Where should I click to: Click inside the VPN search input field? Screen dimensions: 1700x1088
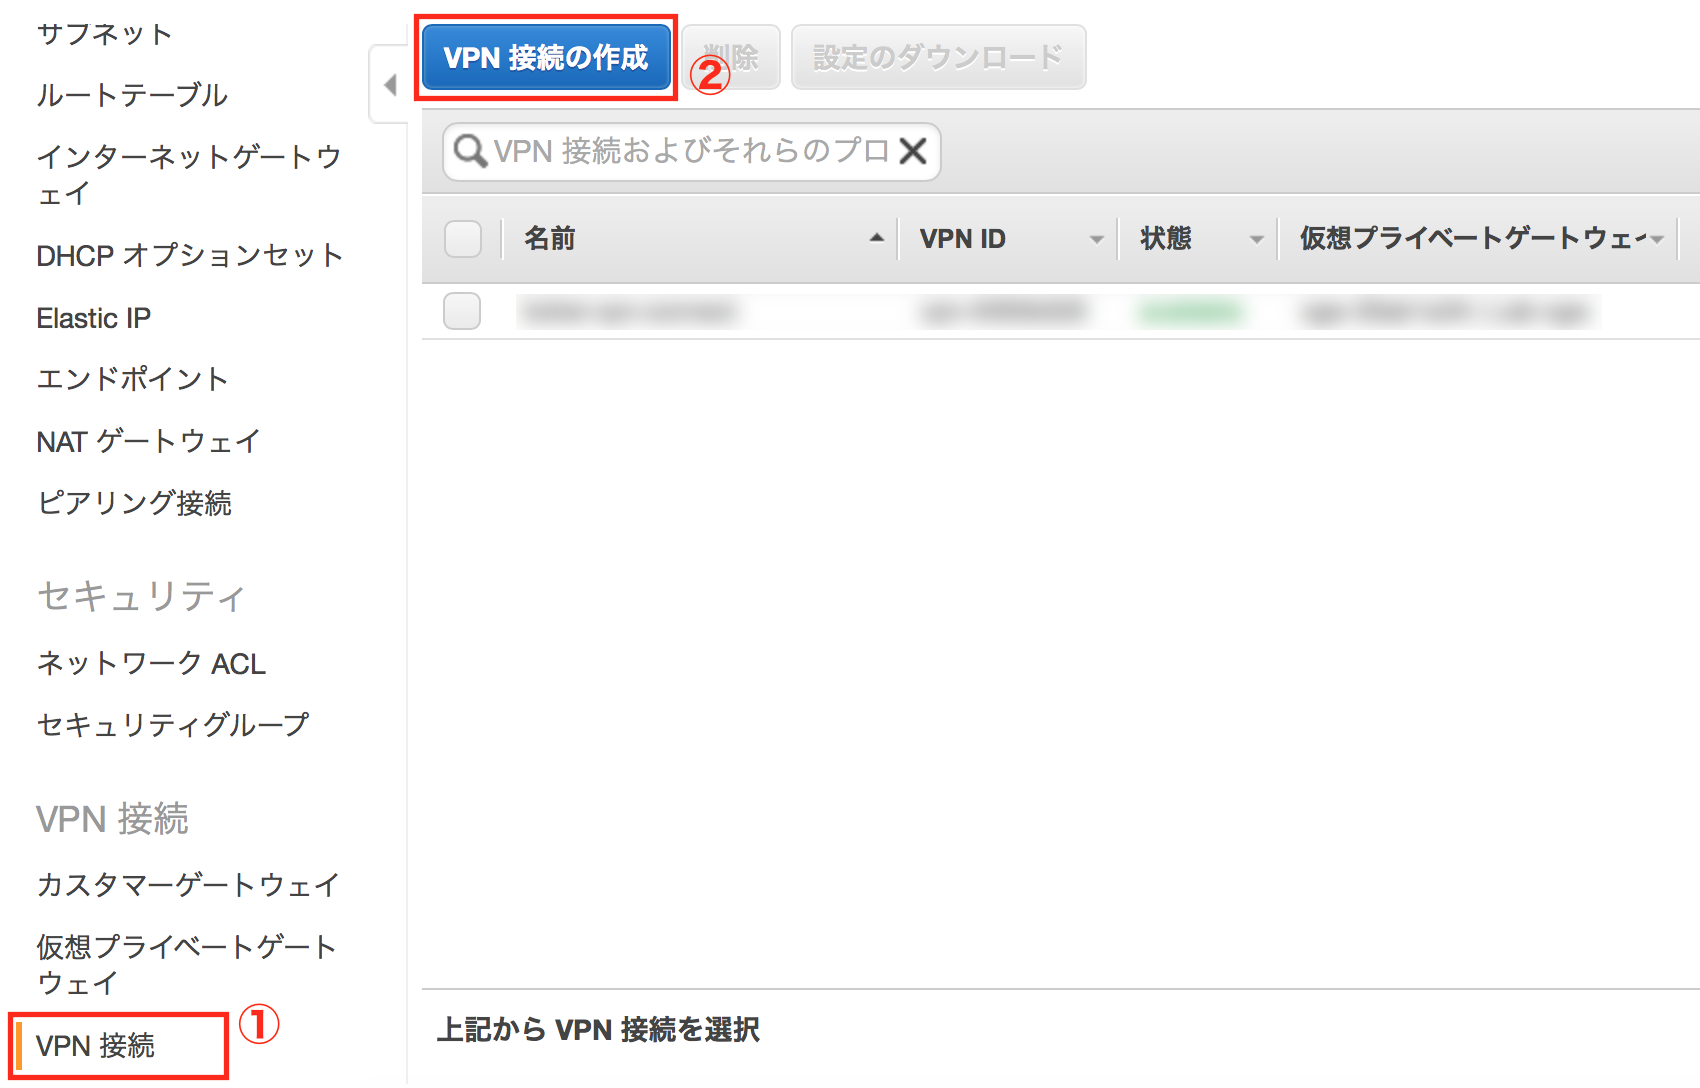[x=690, y=151]
